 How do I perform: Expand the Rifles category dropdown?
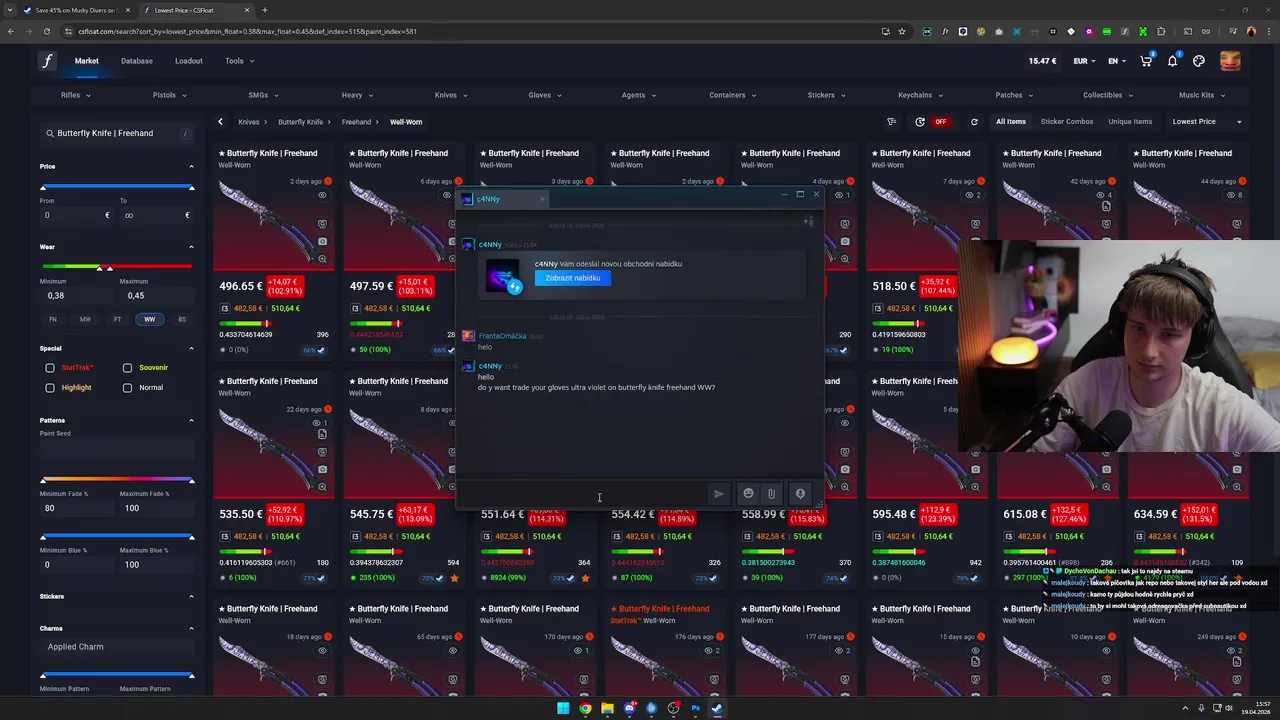[x=75, y=95]
